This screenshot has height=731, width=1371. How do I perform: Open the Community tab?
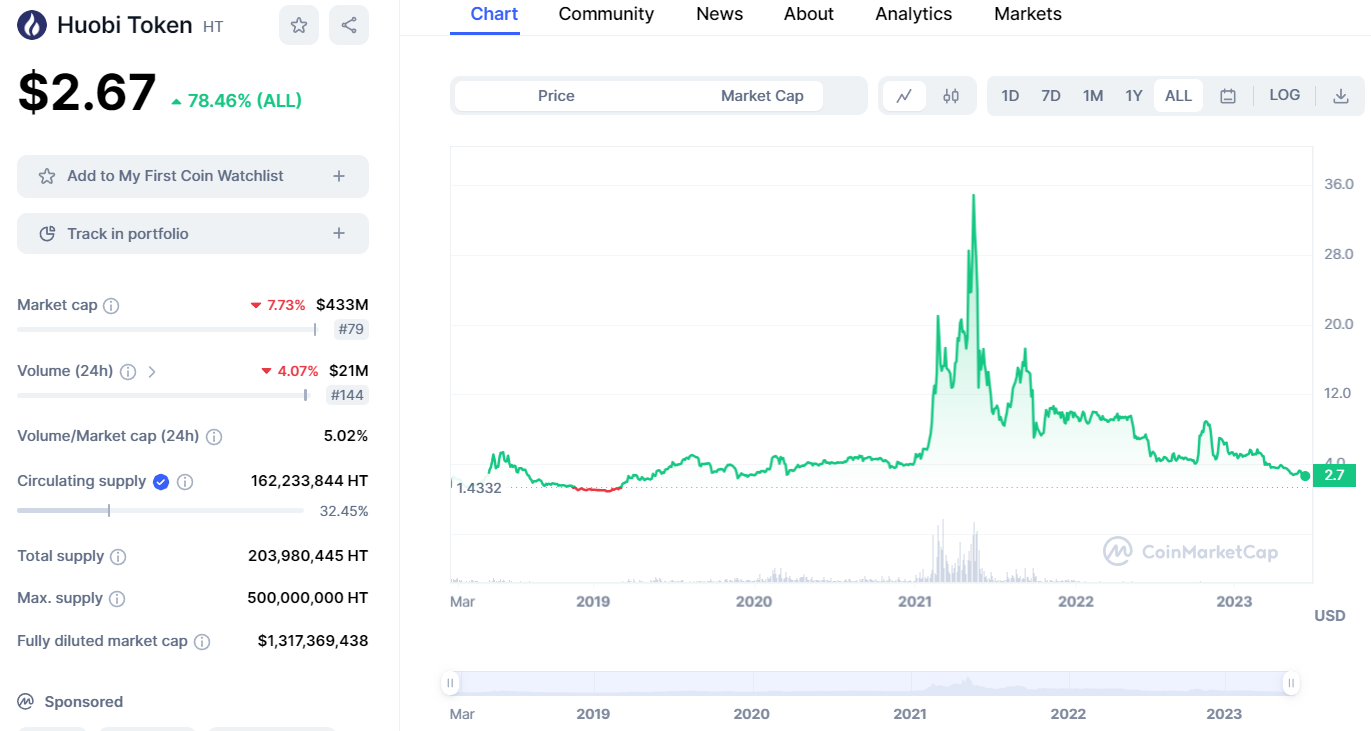coord(606,14)
